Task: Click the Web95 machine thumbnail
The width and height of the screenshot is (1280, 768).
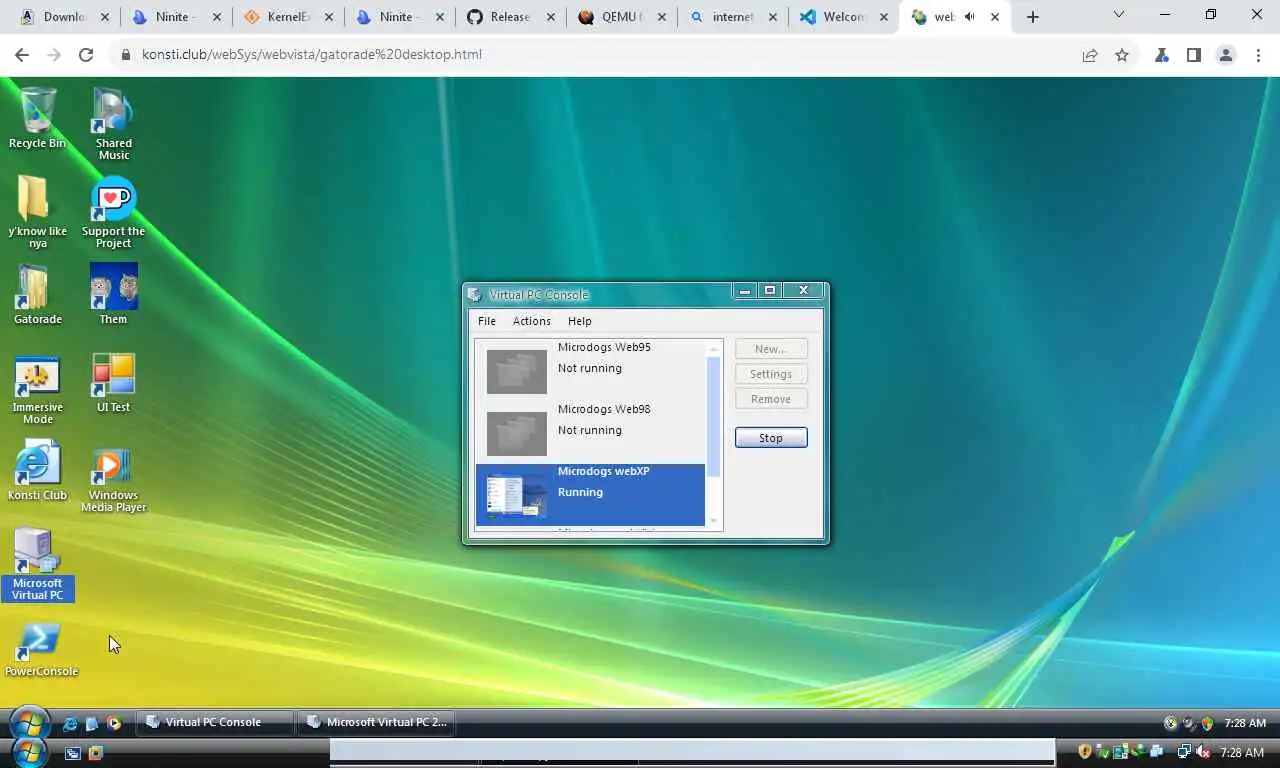Action: (x=516, y=371)
